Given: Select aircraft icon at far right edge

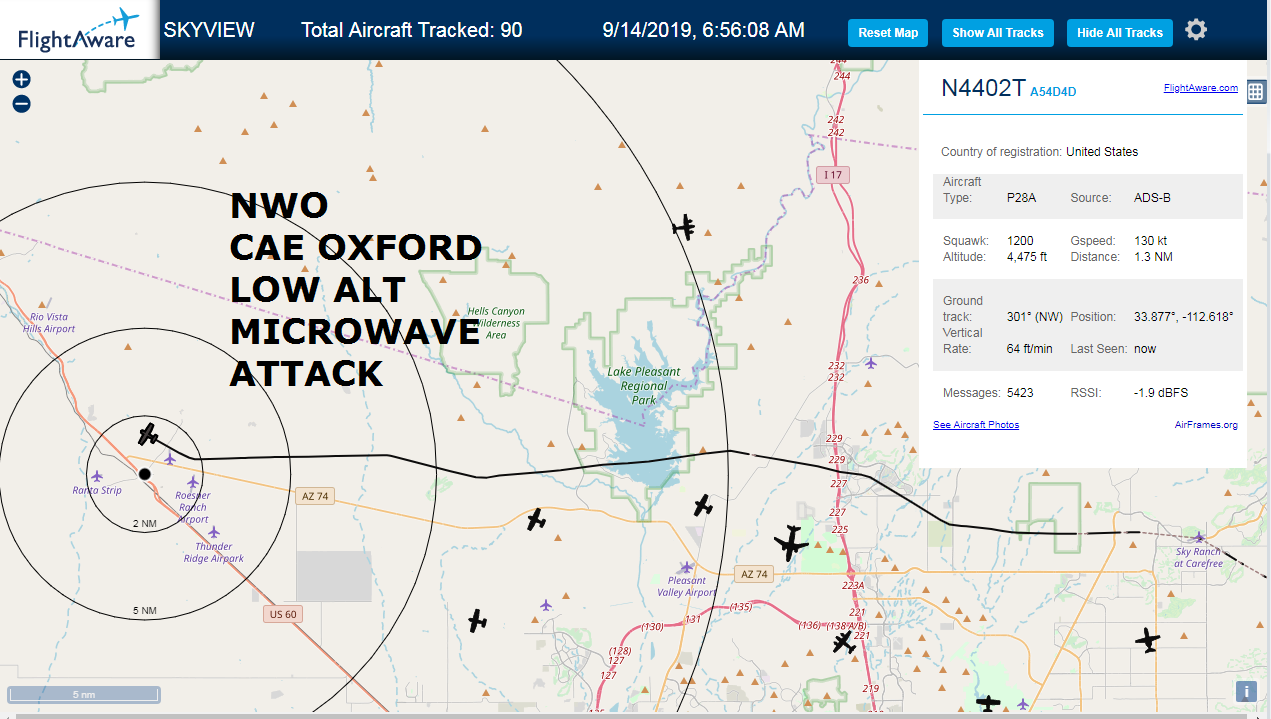Looking at the screenshot, I should point(1148,639).
